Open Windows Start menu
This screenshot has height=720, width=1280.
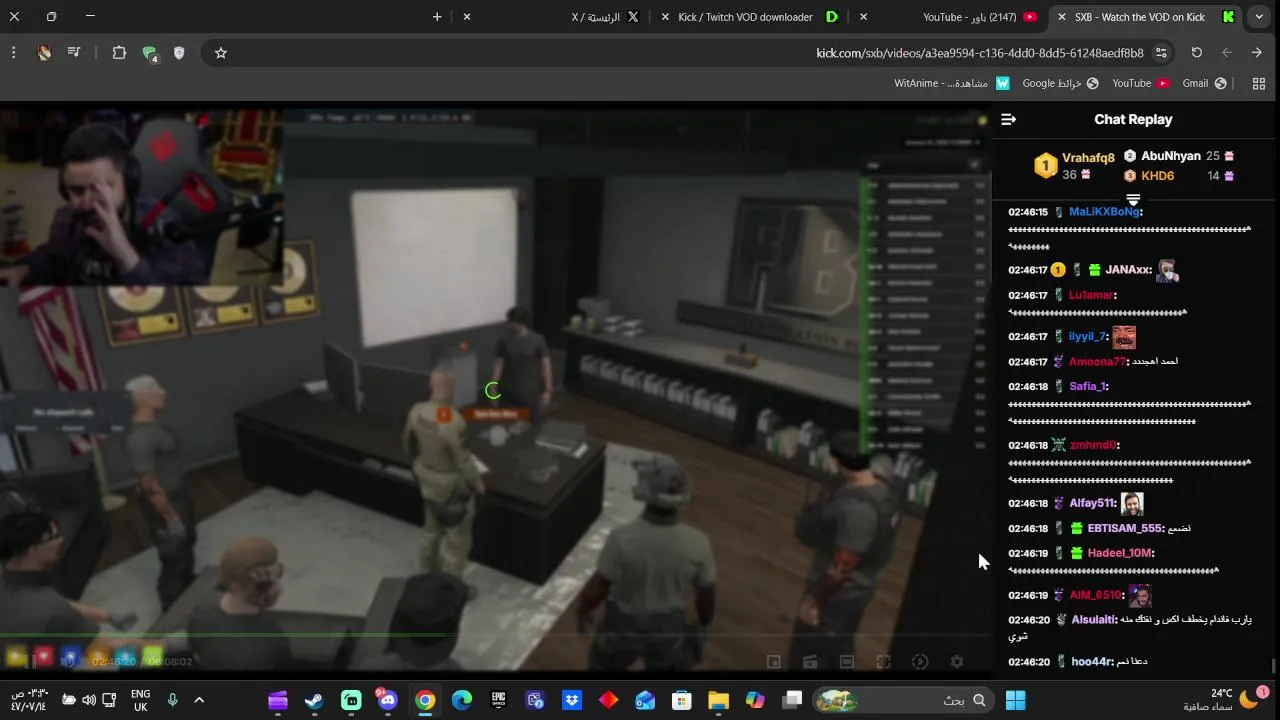coord(1015,700)
